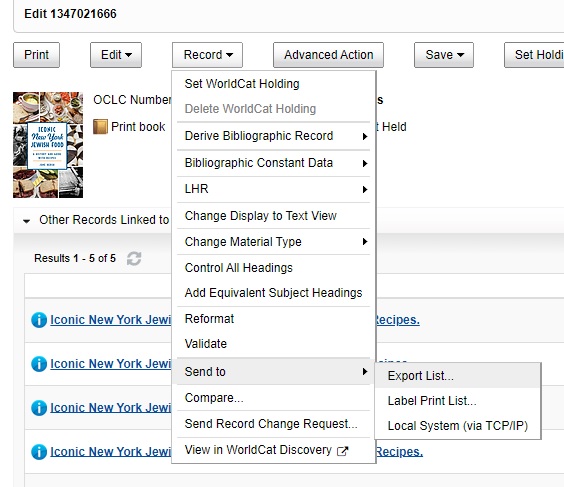Image resolution: width=564 pixels, height=487 pixels.
Task: Click info icon of second Iconic New York result
Action: pos(39,364)
